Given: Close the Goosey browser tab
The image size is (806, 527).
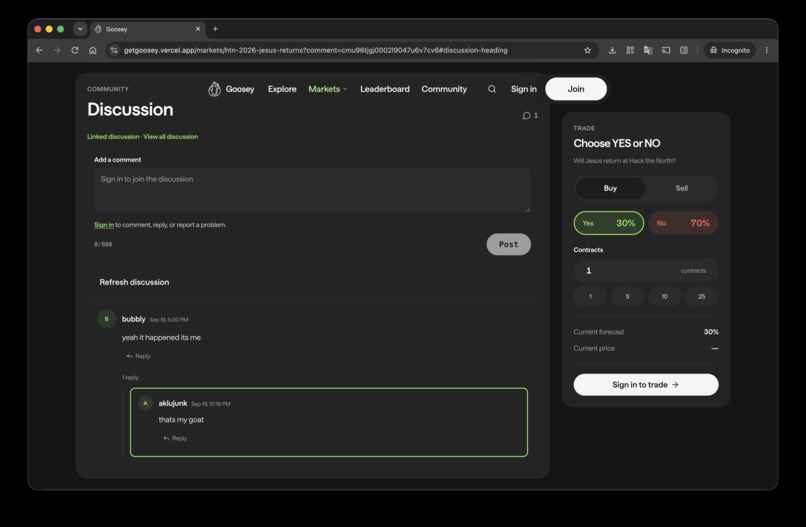Looking at the screenshot, I should pyautogui.click(x=198, y=29).
